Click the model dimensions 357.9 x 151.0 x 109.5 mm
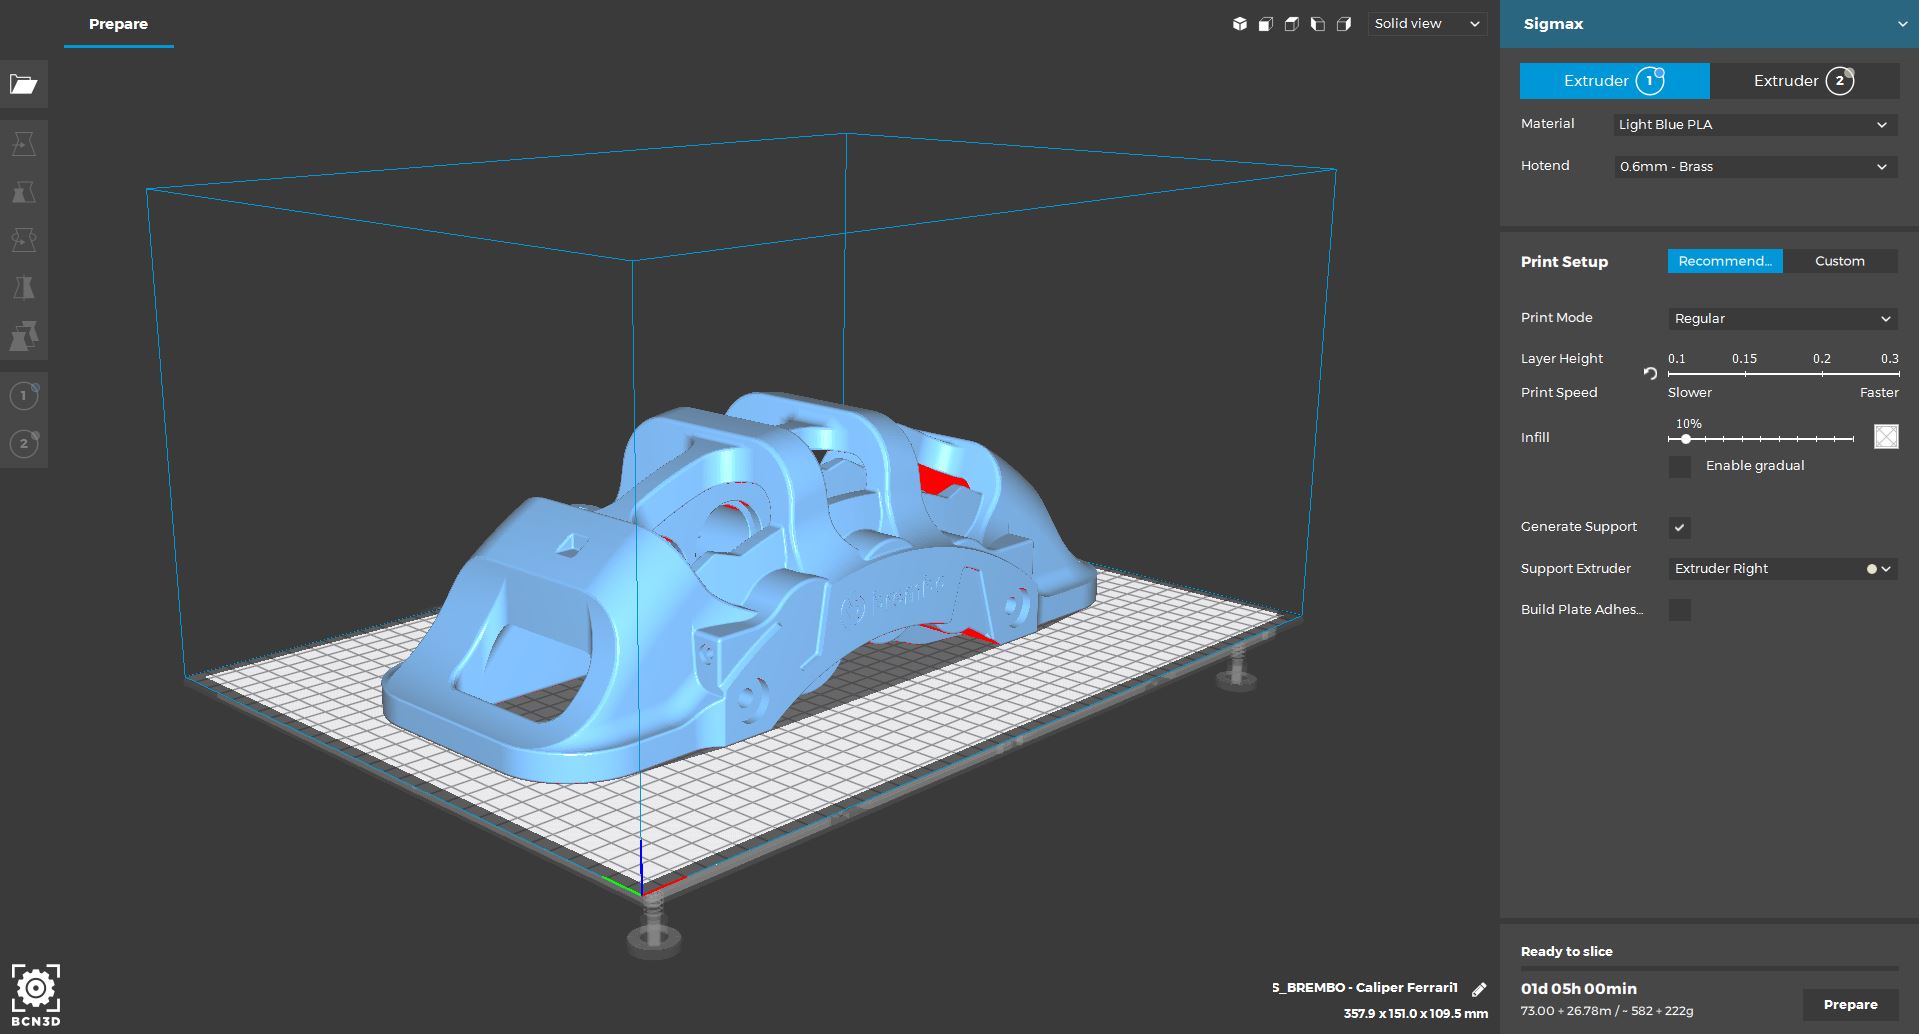 [1415, 1014]
